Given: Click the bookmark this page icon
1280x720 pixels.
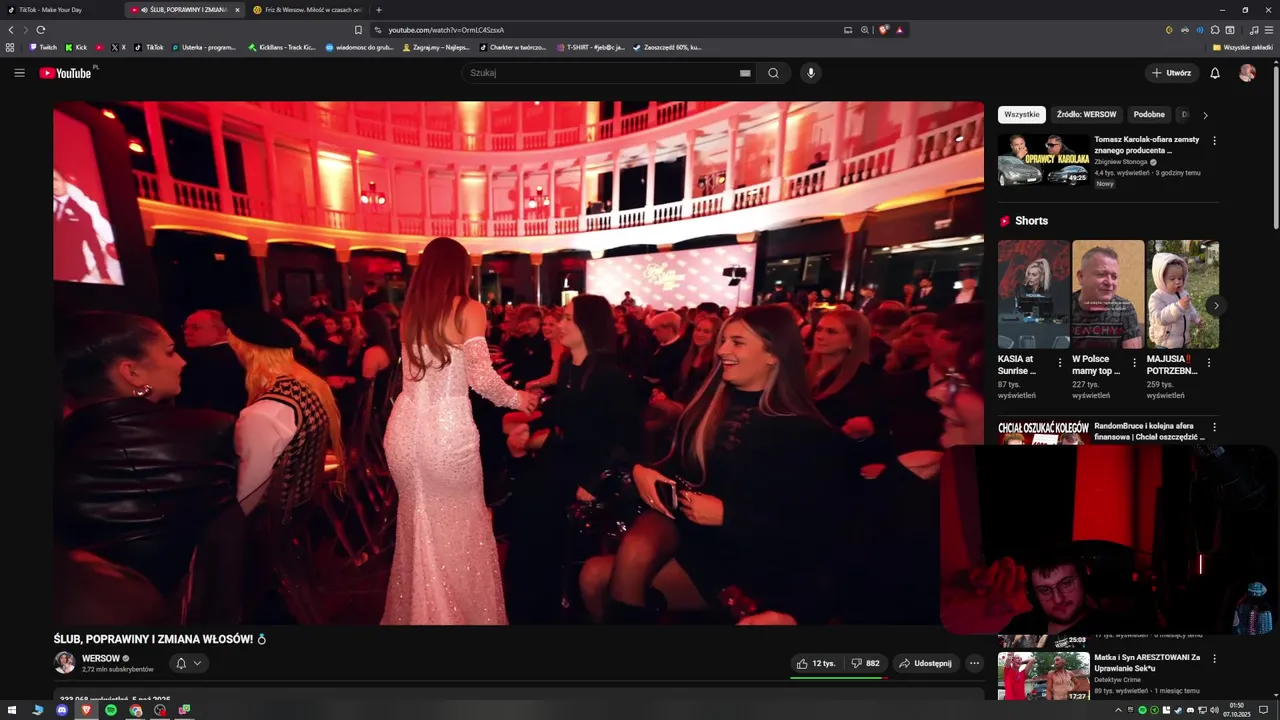Looking at the screenshot, I should tap(359, 30).
